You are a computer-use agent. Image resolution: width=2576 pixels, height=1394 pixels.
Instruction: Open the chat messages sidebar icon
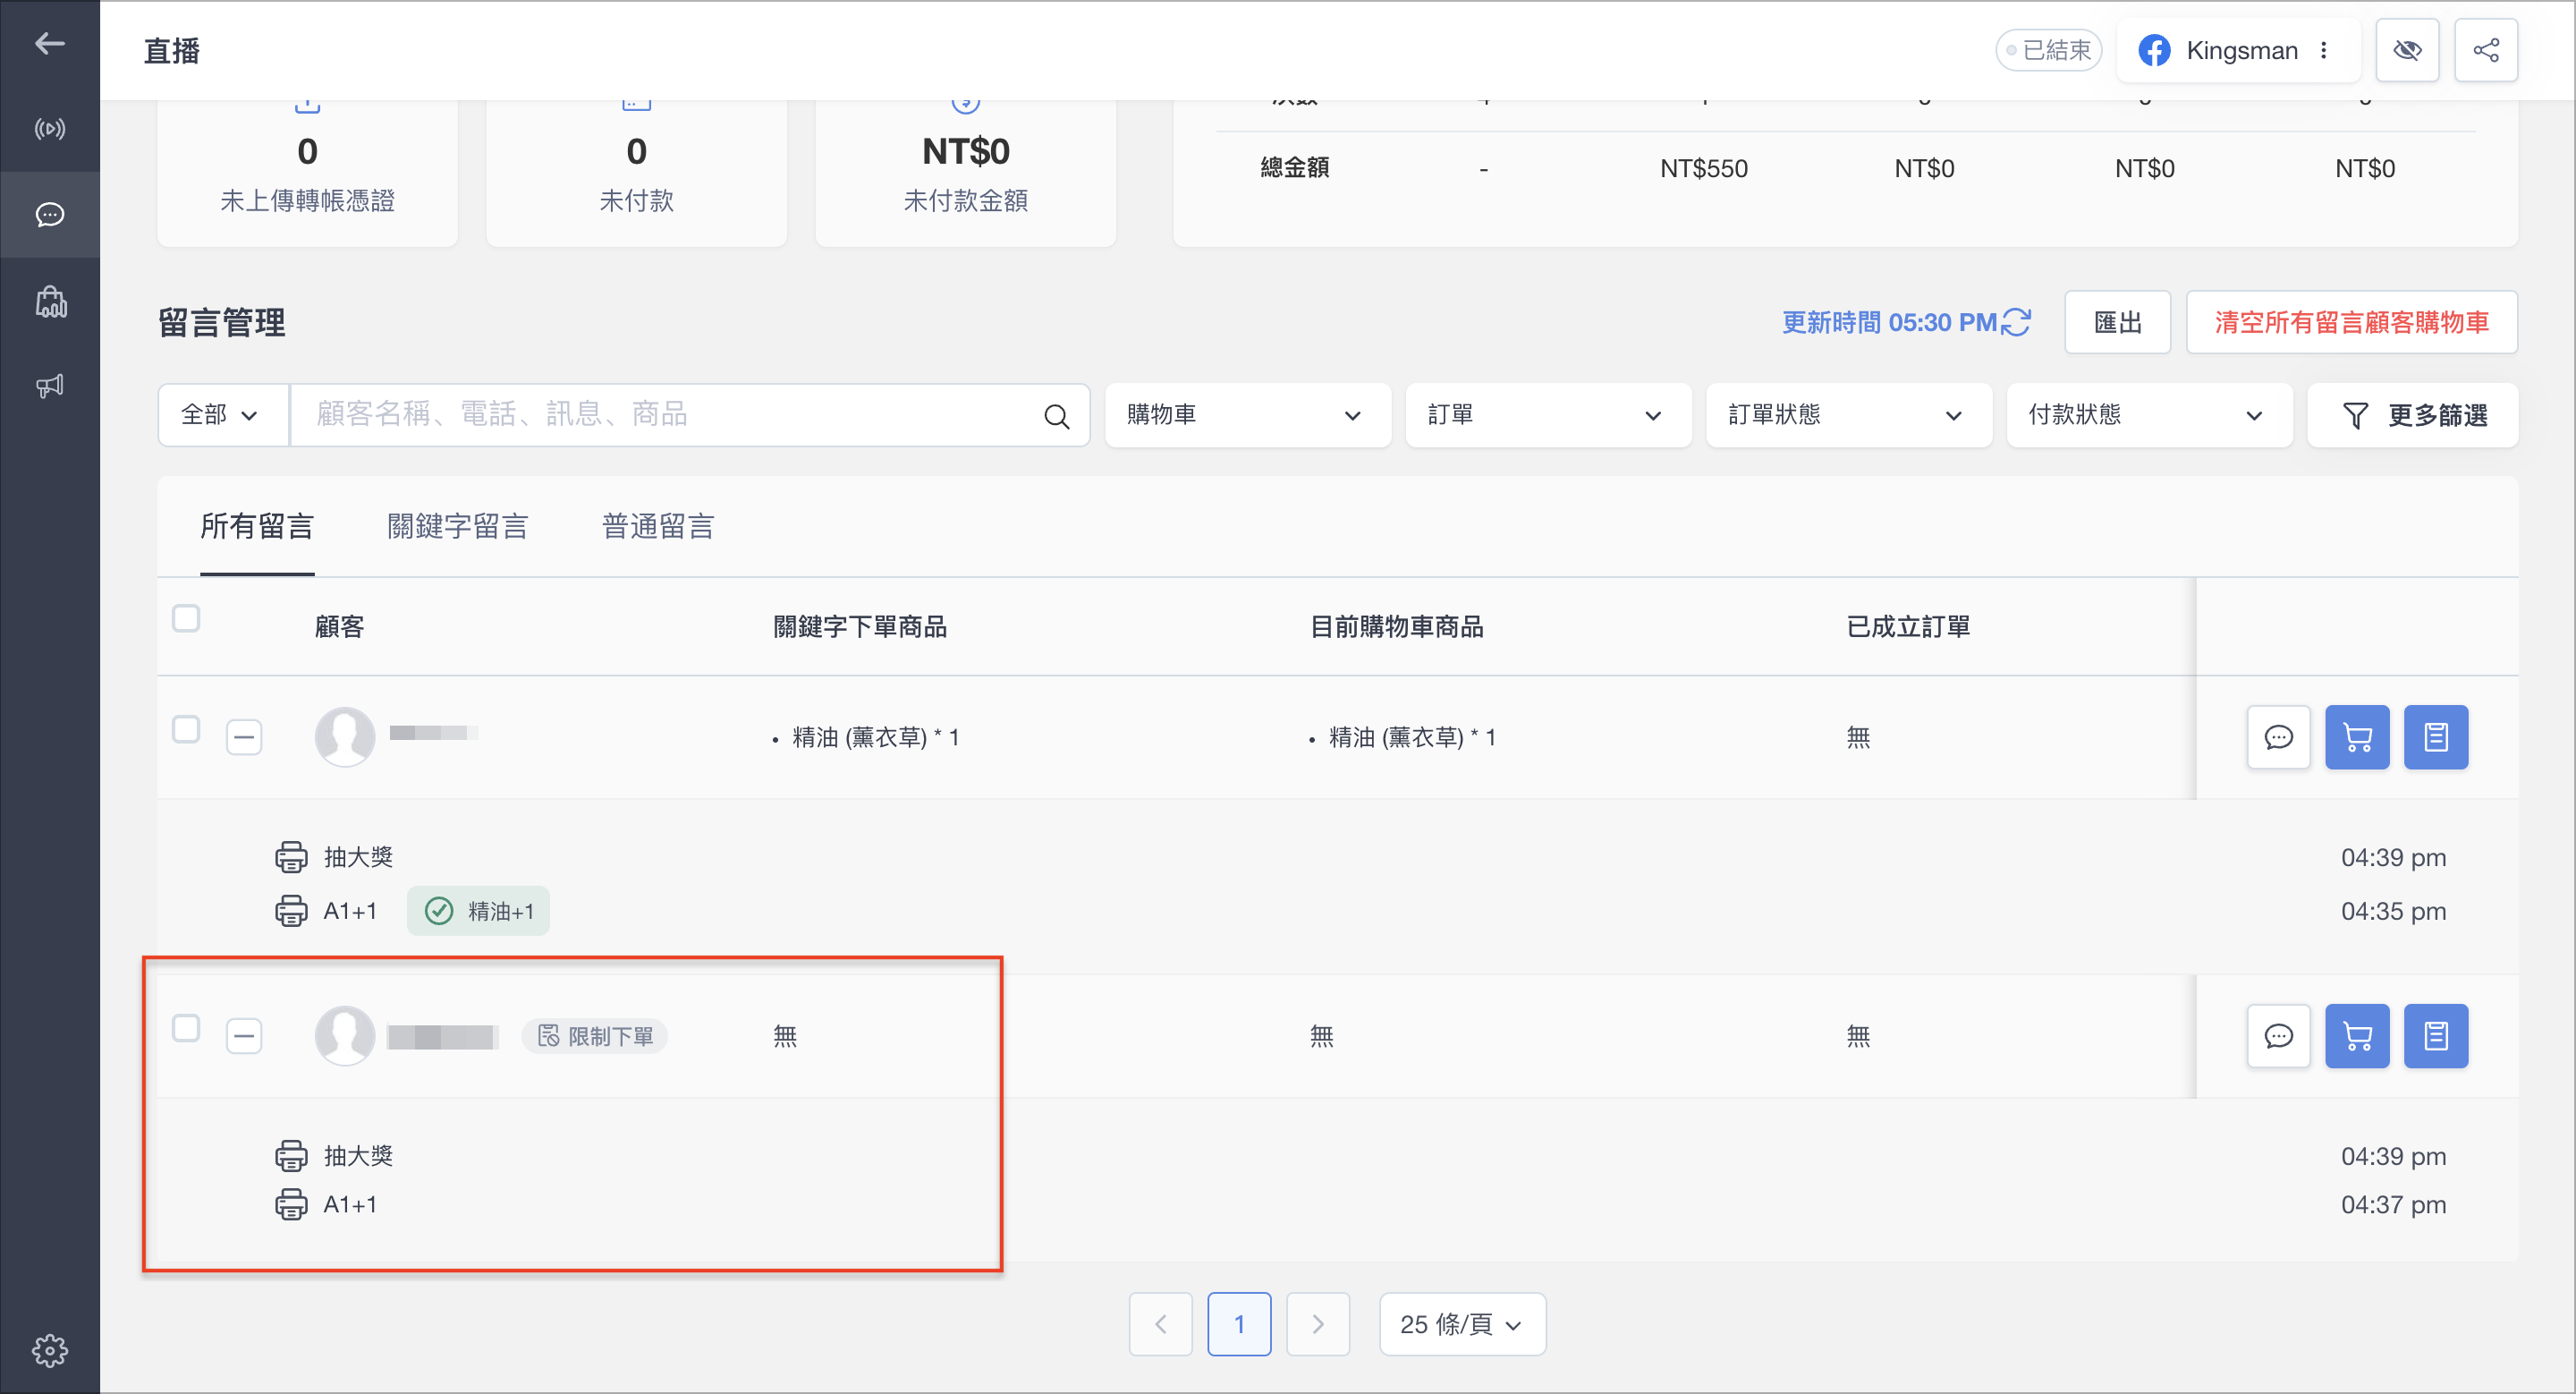click(x=50, y=215)
